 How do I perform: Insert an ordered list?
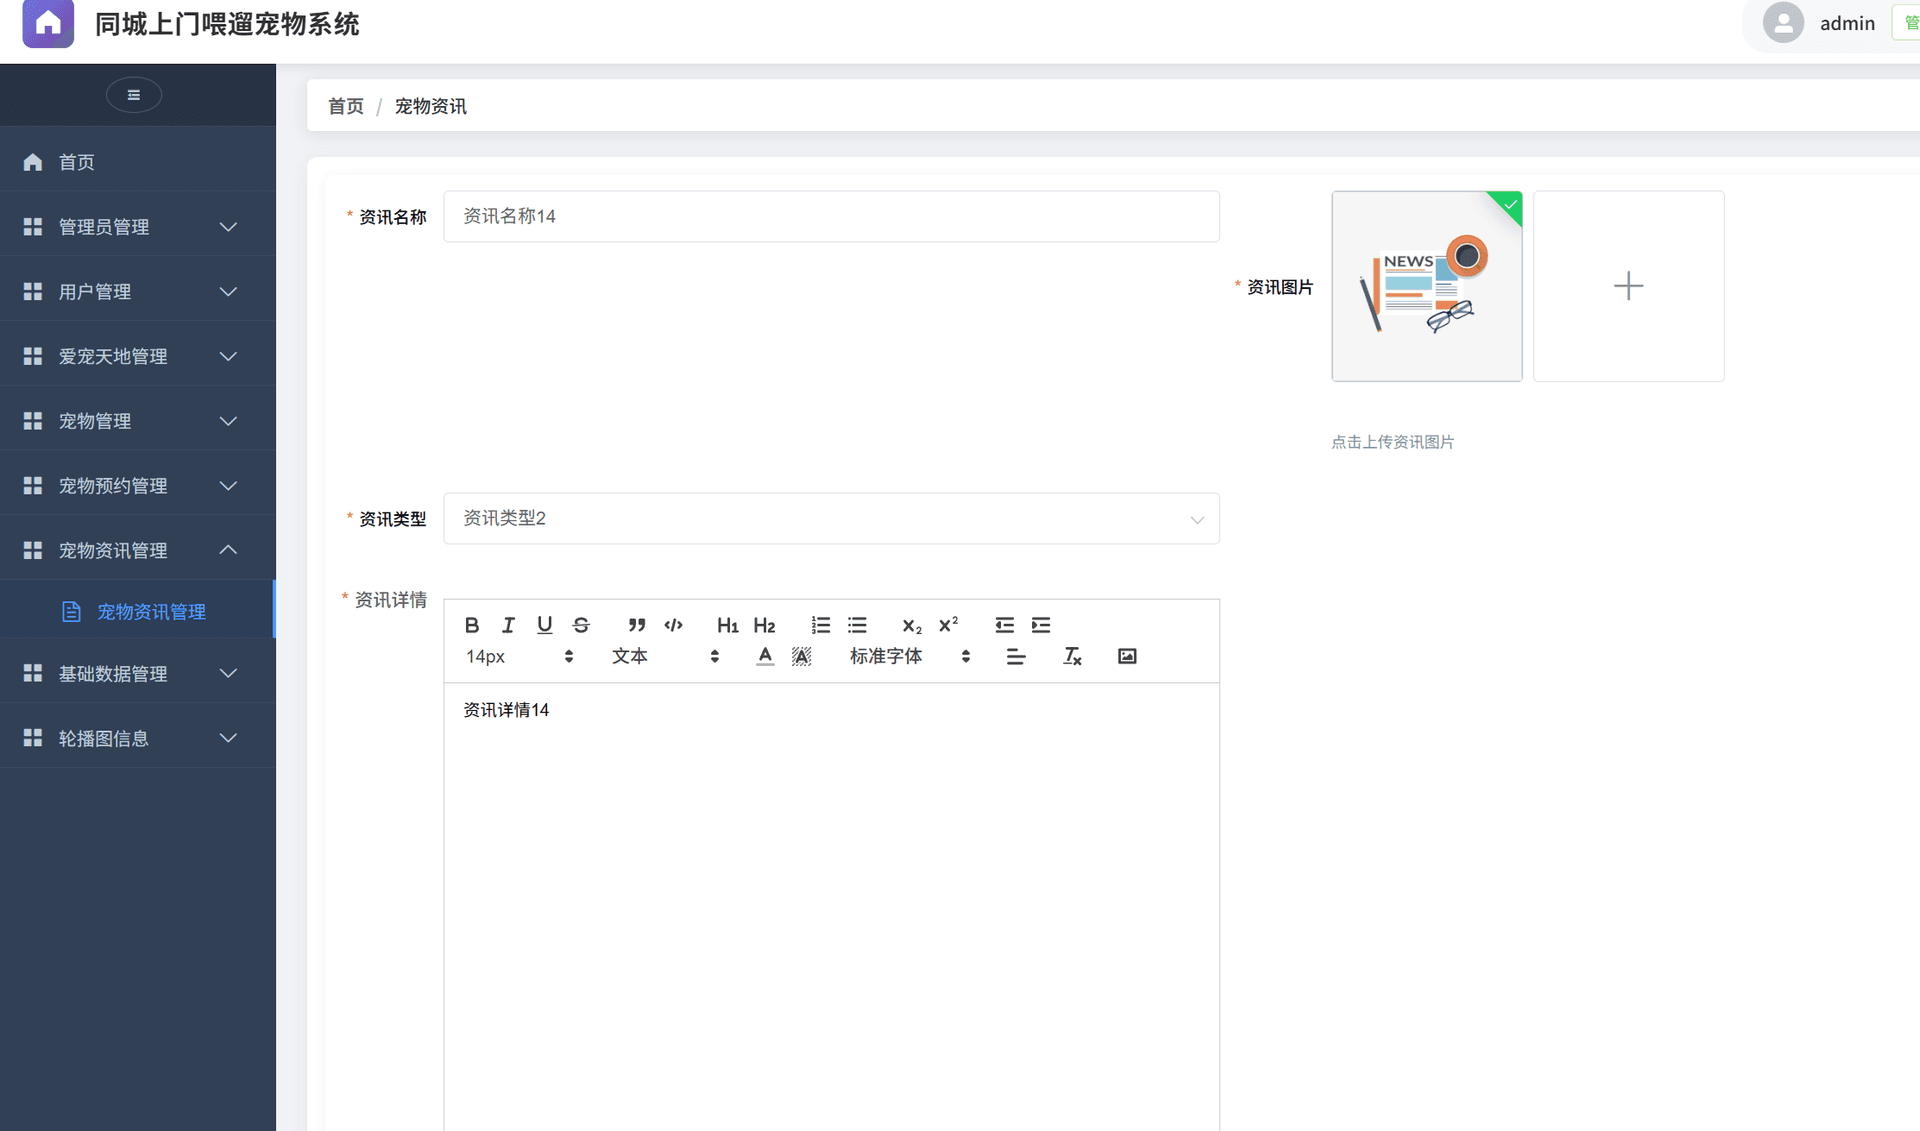pyautogui.click(x=820, y=625)
